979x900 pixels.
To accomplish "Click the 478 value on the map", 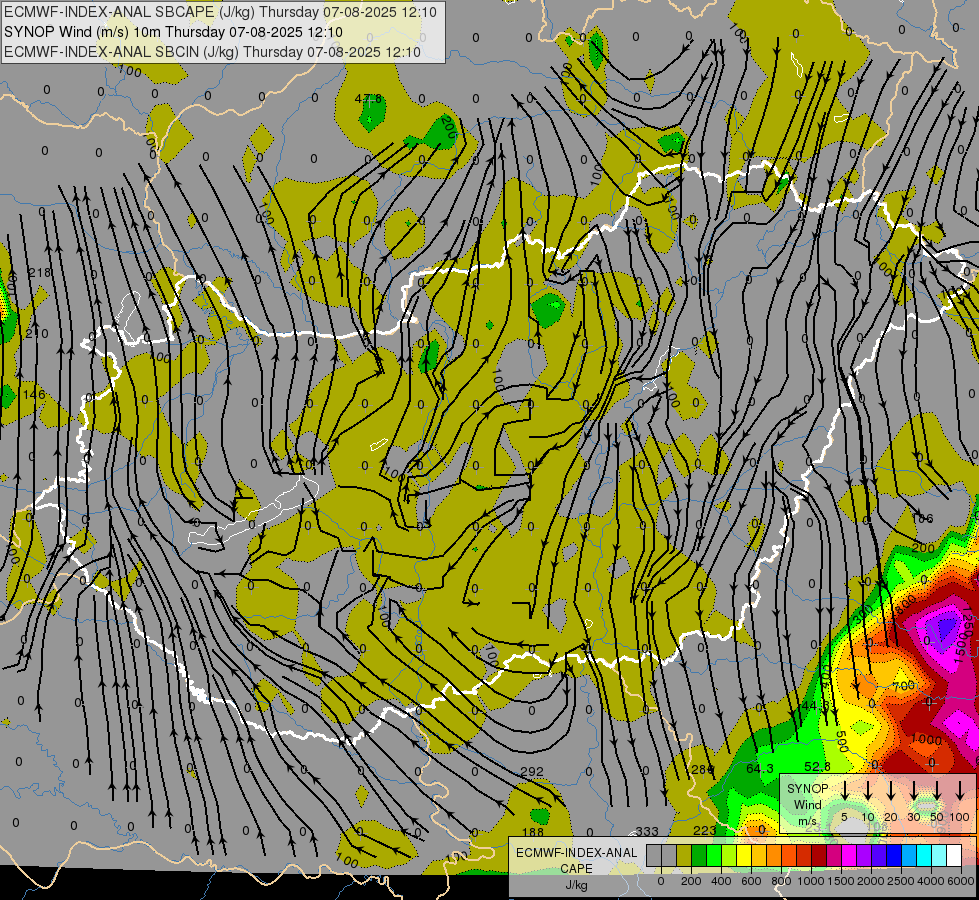I will [368, 99].
